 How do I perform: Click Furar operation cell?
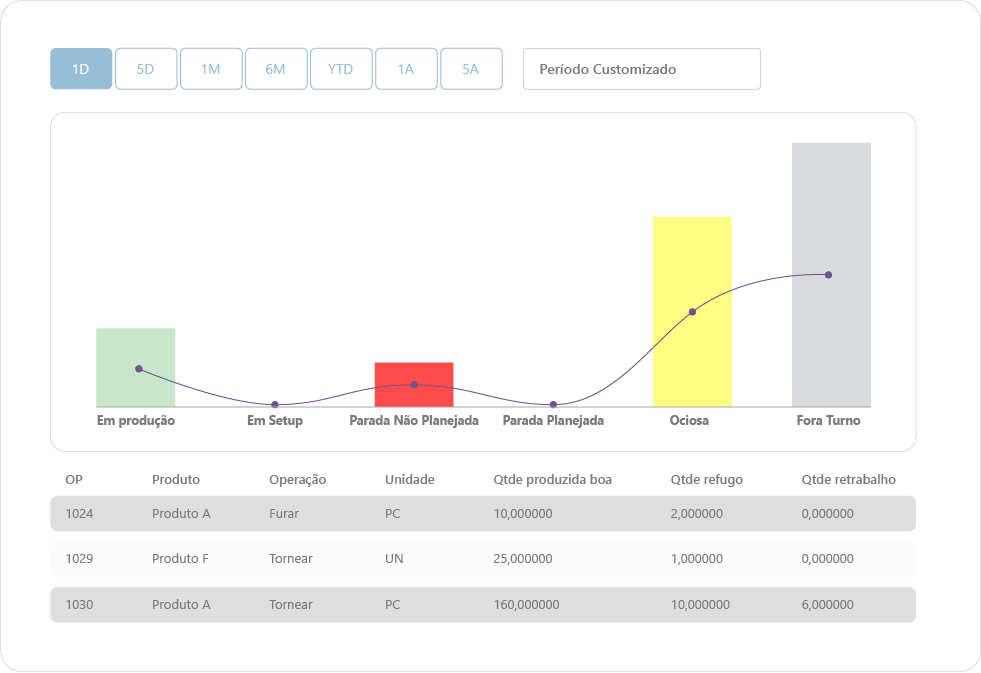[284, 514]
